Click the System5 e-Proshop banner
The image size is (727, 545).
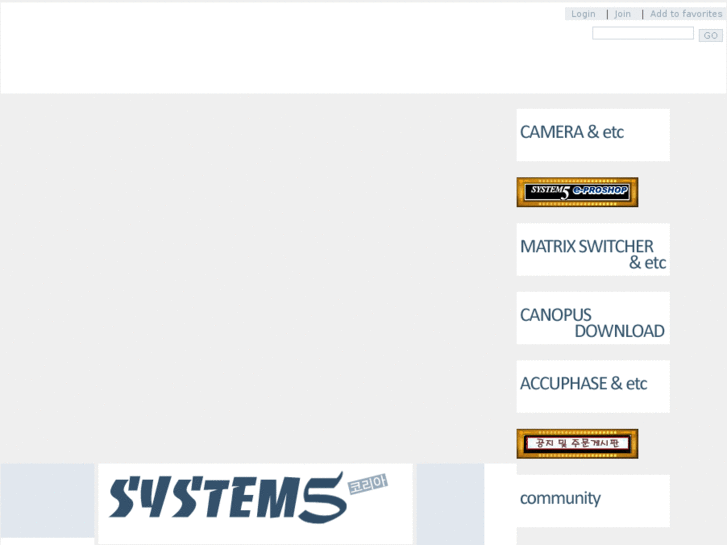(x=577, y=192)
